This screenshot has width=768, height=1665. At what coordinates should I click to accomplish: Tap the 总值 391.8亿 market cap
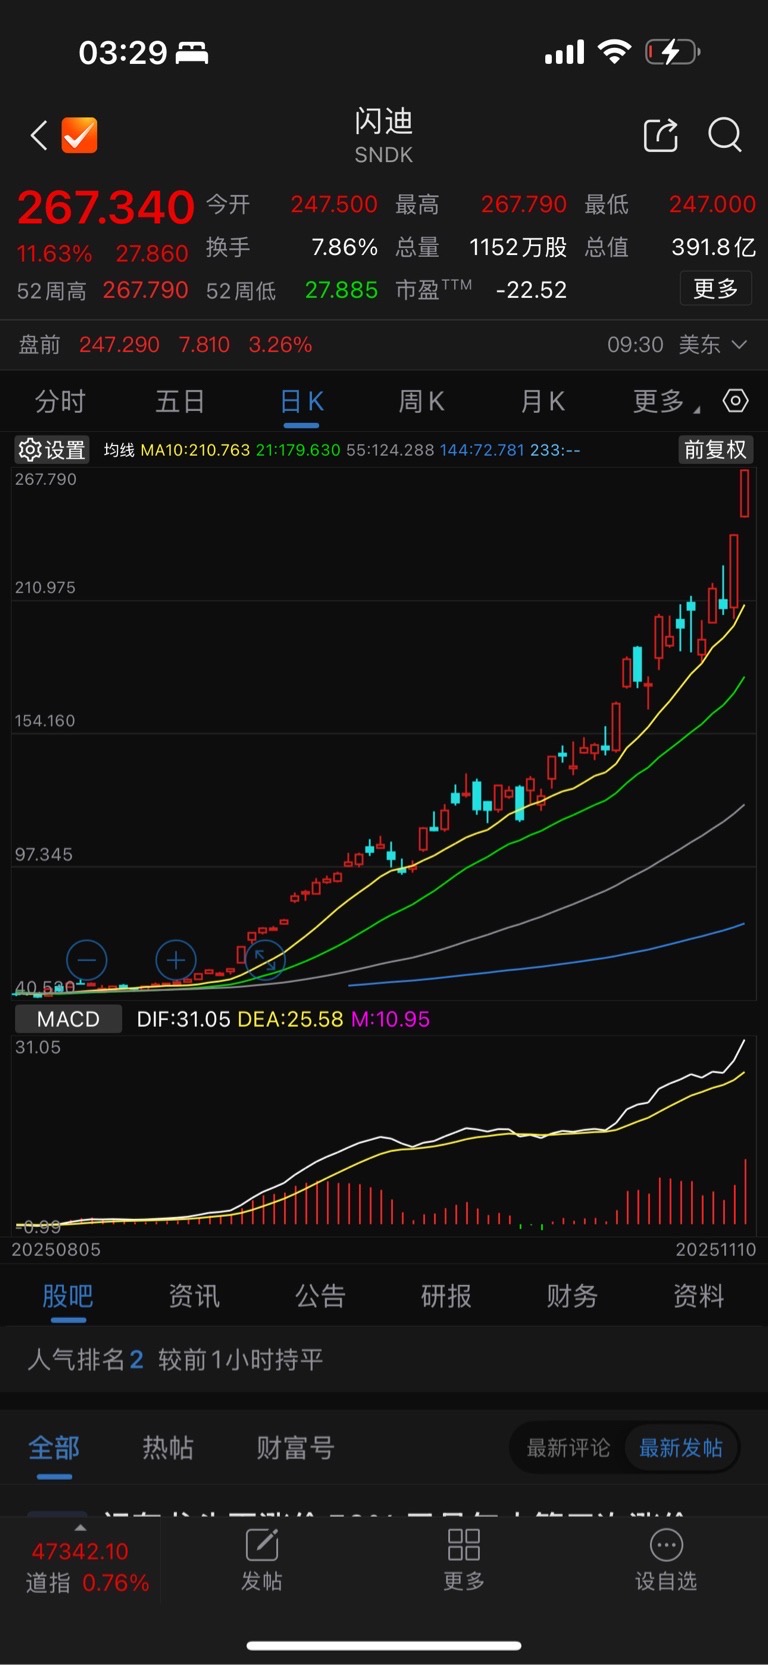(x=670, y=247)
